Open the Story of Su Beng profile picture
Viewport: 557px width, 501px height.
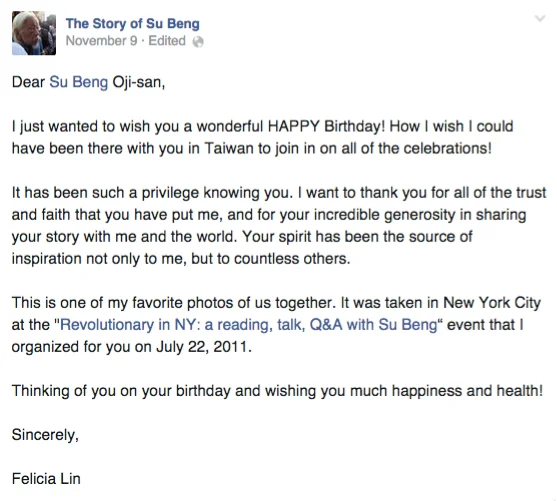pyautogui.click(x=34, y=33)
